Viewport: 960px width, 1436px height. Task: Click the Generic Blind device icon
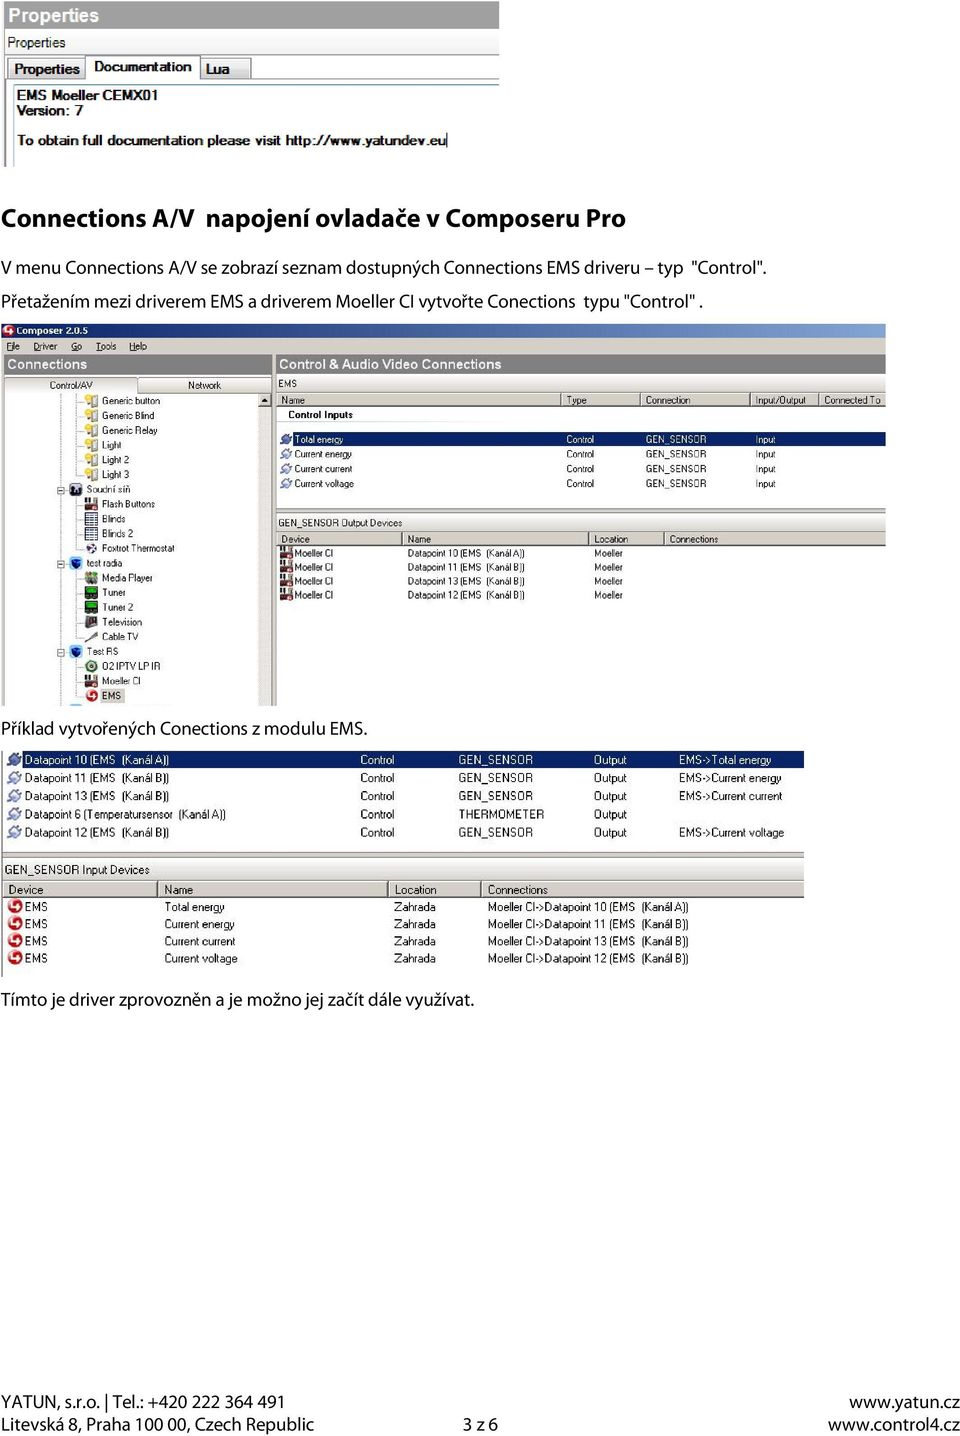point(91,416)
